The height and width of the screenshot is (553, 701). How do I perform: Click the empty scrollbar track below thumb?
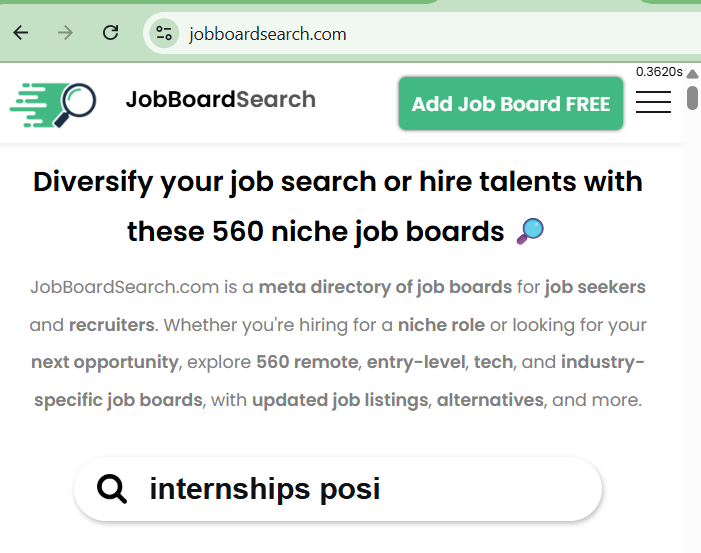[x=692, y=350]
